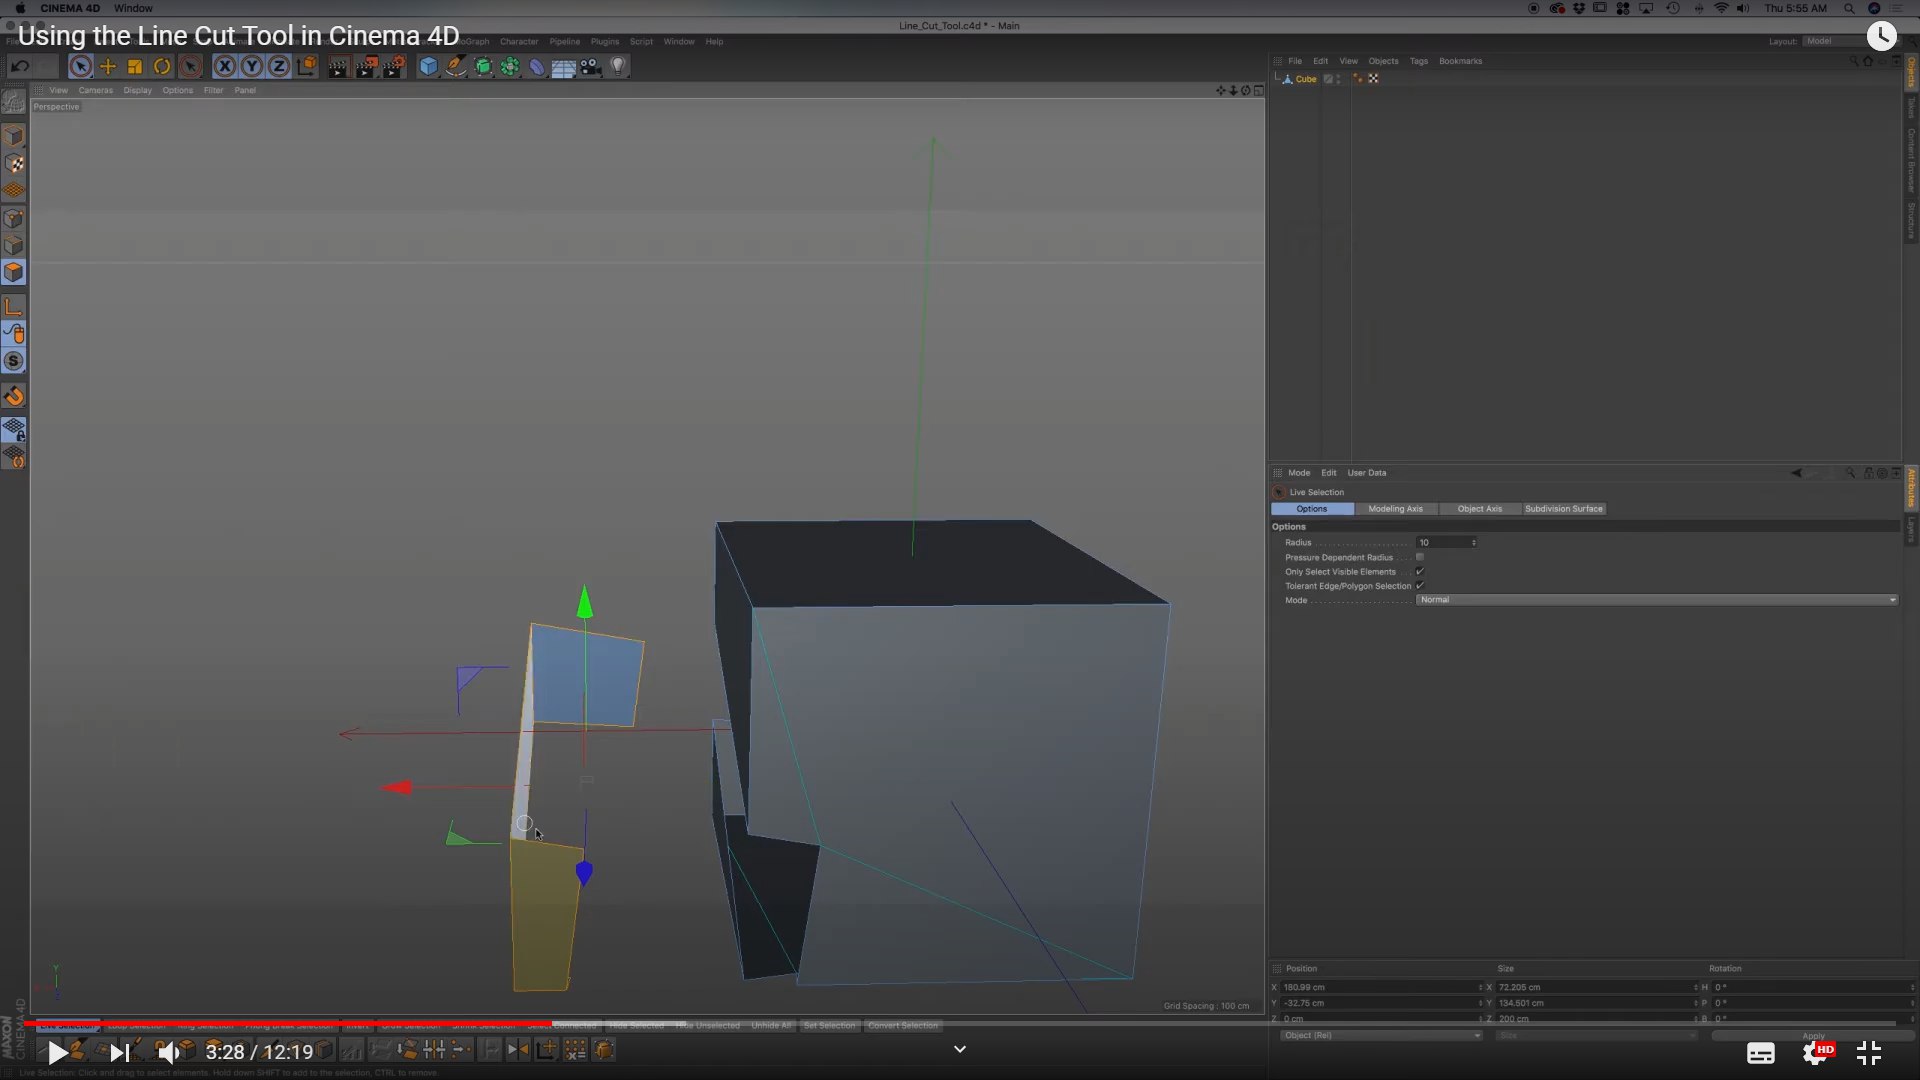Exit fullscreen video mode
Screen dimensions: 1920x1080
coord(1869,1053)
